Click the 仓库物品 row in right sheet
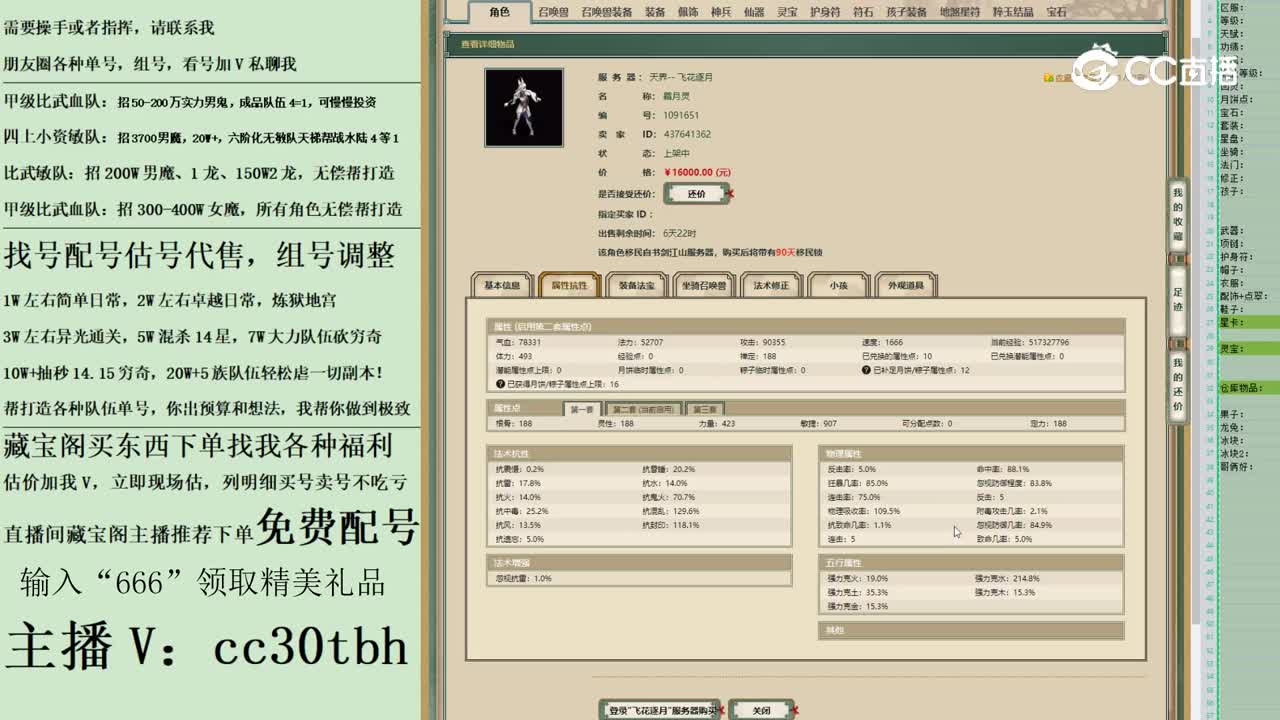The width and height of the screenshot is (1280, 720). click(x=1249, y=387)
